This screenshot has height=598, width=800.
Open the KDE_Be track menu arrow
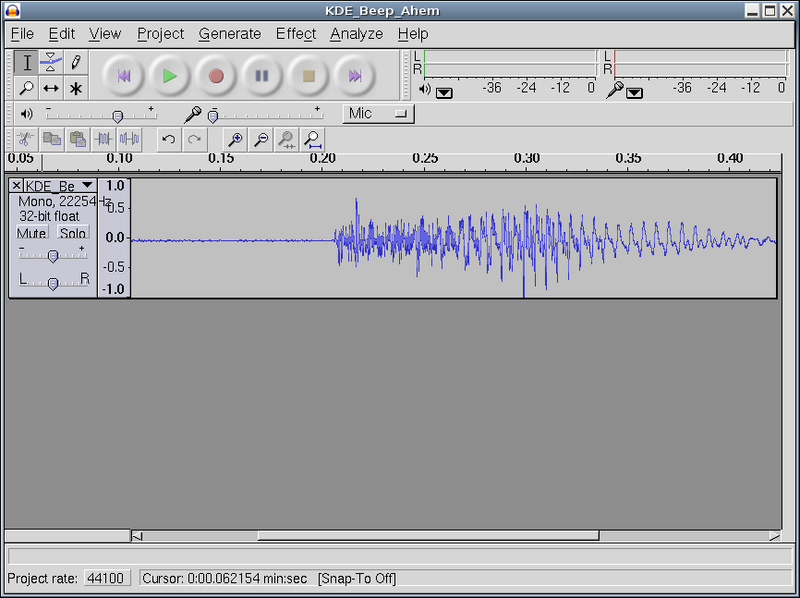87,184
